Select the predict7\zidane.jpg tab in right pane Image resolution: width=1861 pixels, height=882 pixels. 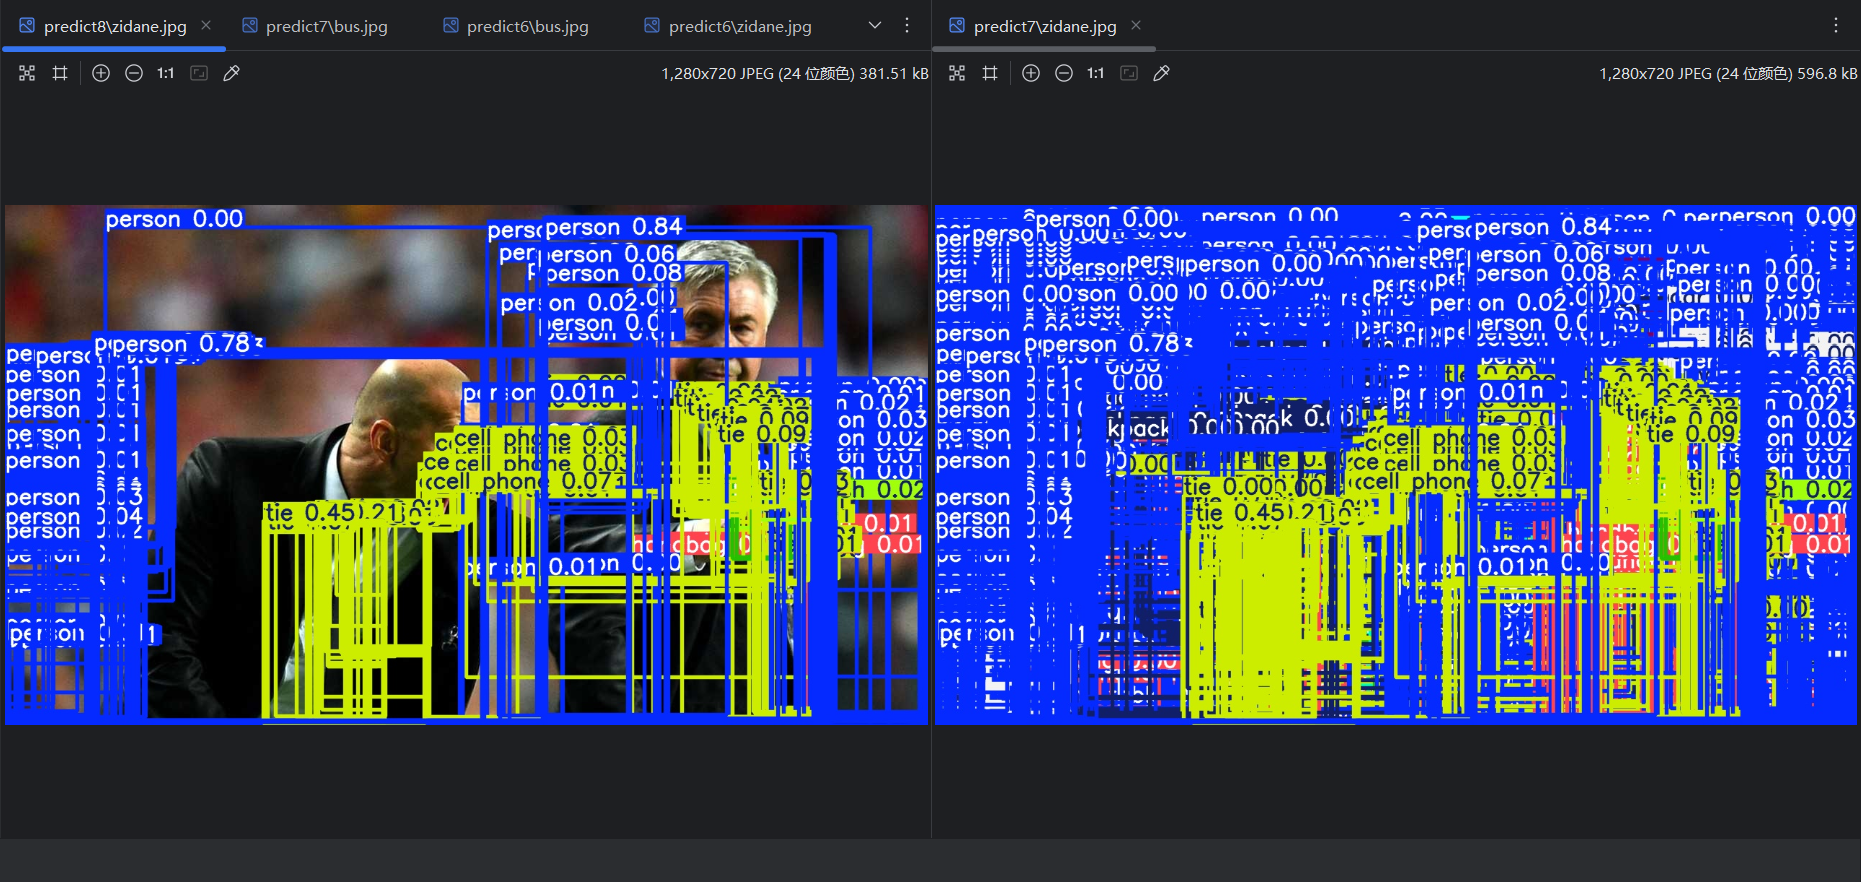(1044, 26)
